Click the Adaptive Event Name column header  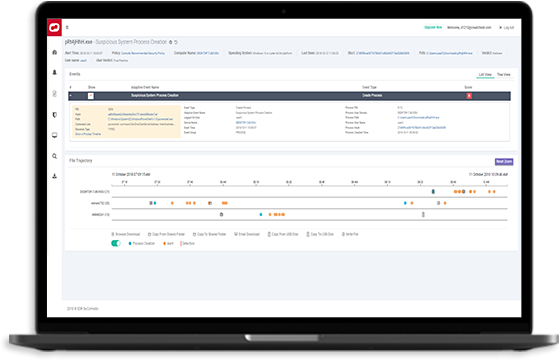tap(145, 87)
